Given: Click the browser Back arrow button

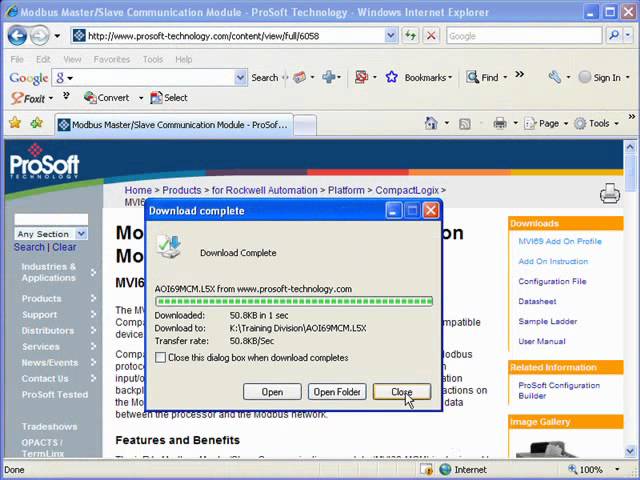Looking at the screenshot, I should (x=17, y=36).
